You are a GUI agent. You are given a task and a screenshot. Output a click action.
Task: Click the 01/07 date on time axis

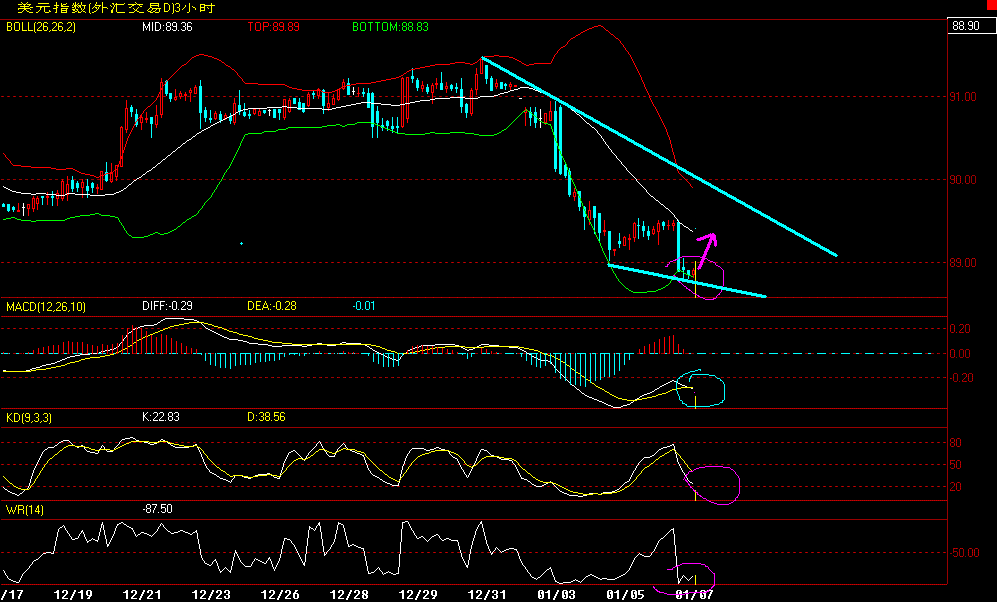point(694,595)
